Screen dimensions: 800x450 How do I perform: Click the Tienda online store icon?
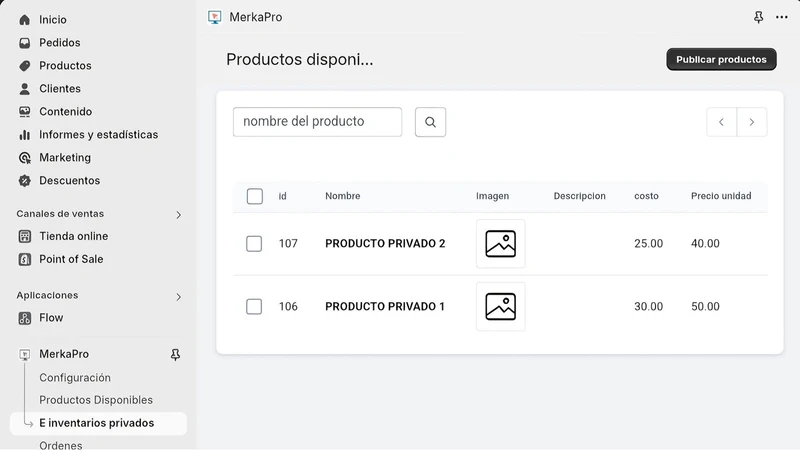(24, 236)
